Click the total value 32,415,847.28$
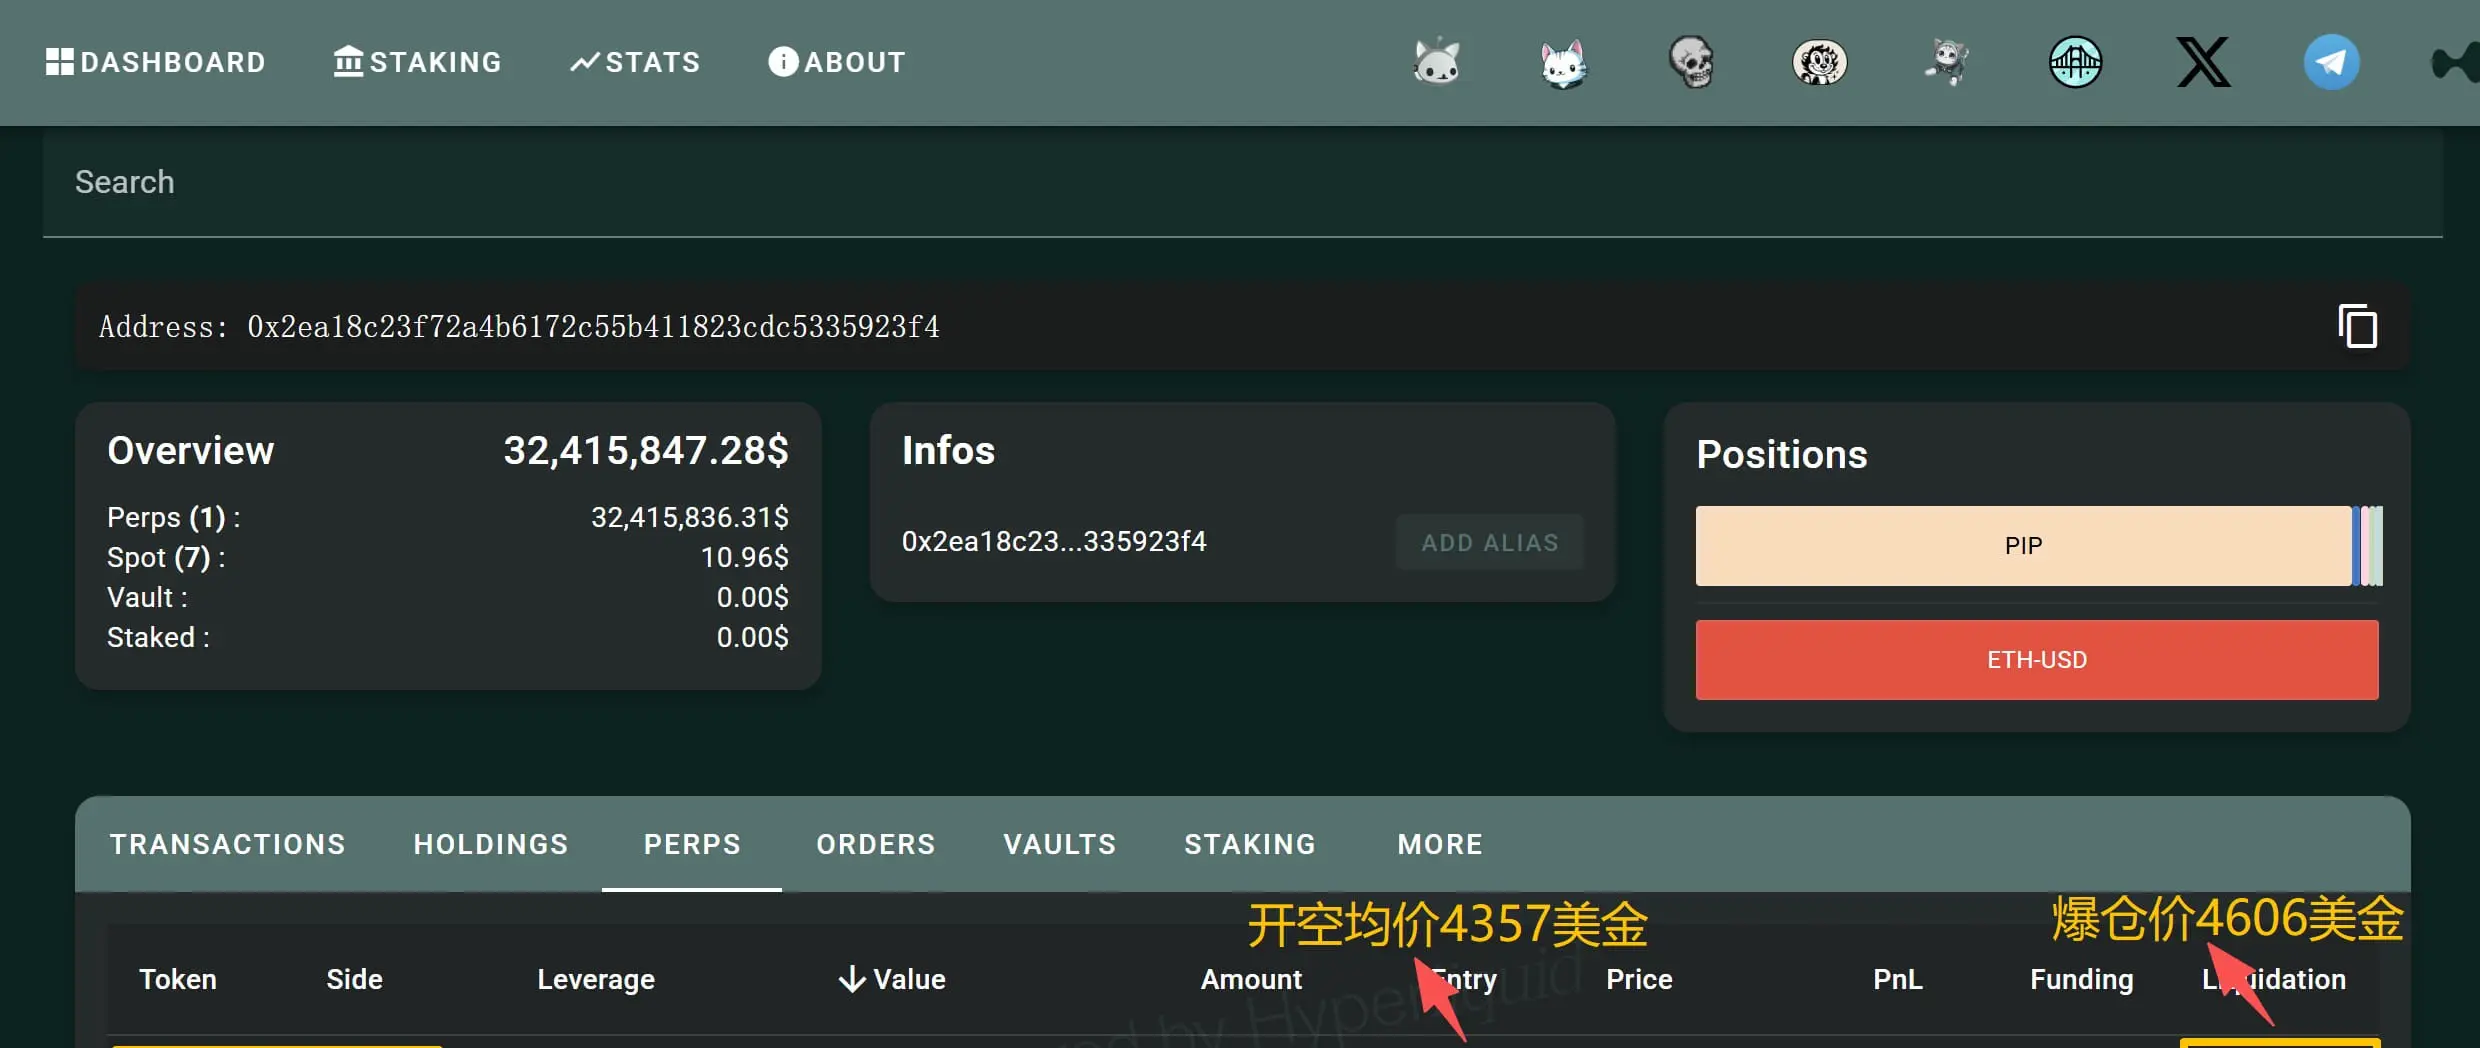Viewport: 2480px width, 1048px height. [x=646, y=451]
